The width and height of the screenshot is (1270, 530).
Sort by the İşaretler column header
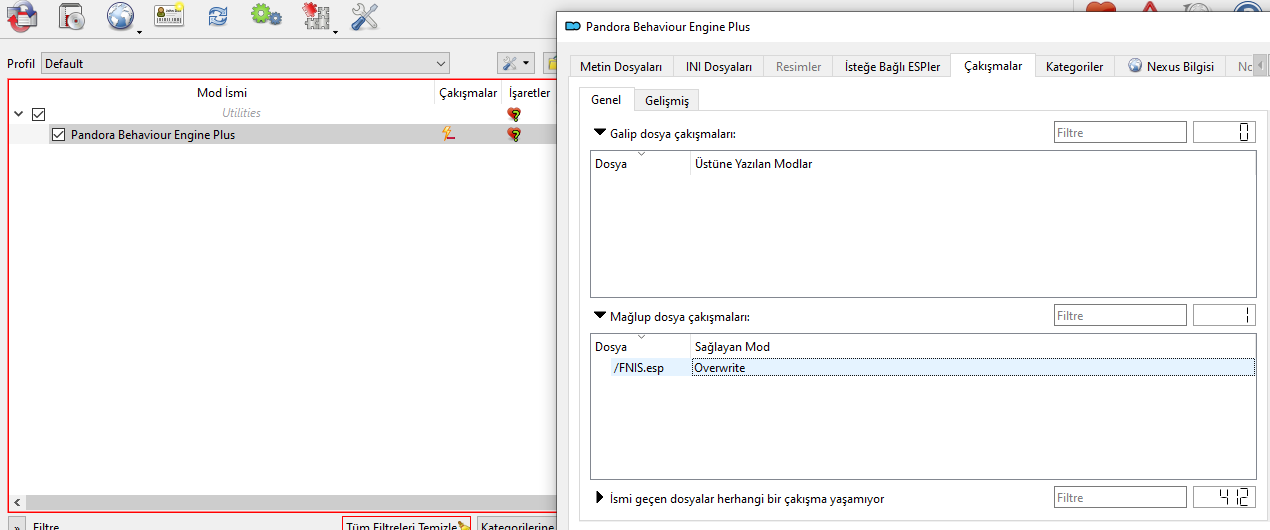530,93
